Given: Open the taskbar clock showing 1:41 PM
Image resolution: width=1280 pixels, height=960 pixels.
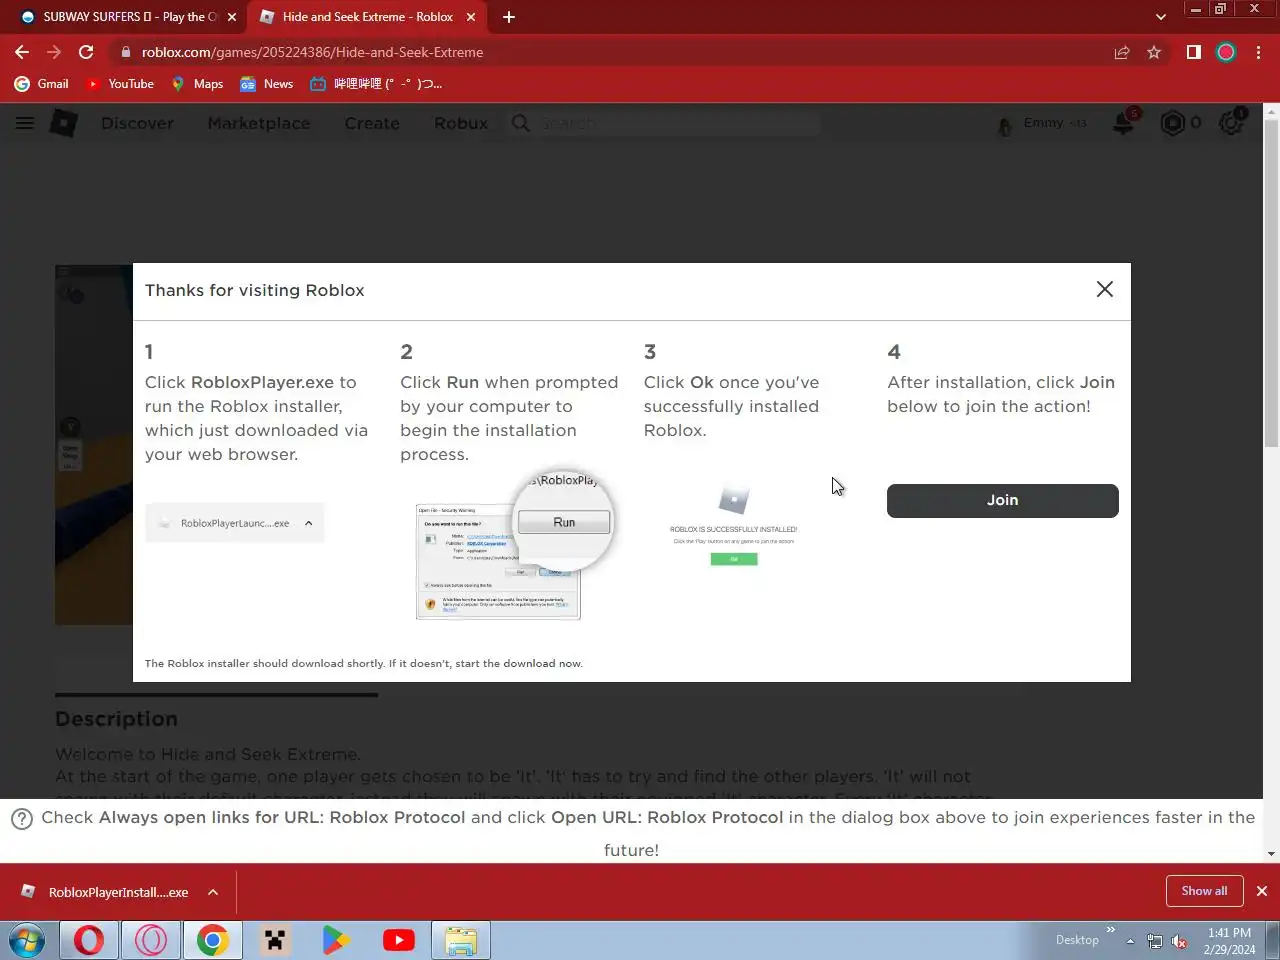Looking at the screenshot, I should 1229,941.
